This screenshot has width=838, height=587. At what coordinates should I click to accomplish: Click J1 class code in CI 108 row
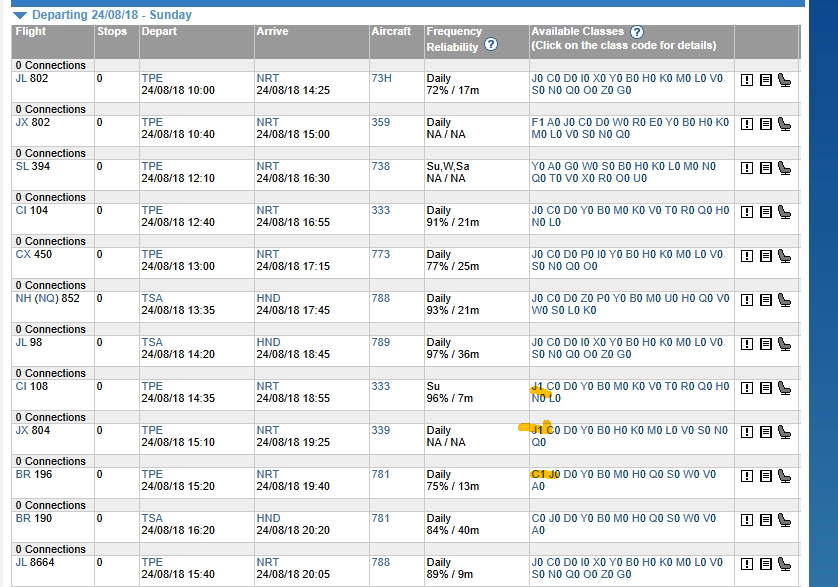point(537,387)
